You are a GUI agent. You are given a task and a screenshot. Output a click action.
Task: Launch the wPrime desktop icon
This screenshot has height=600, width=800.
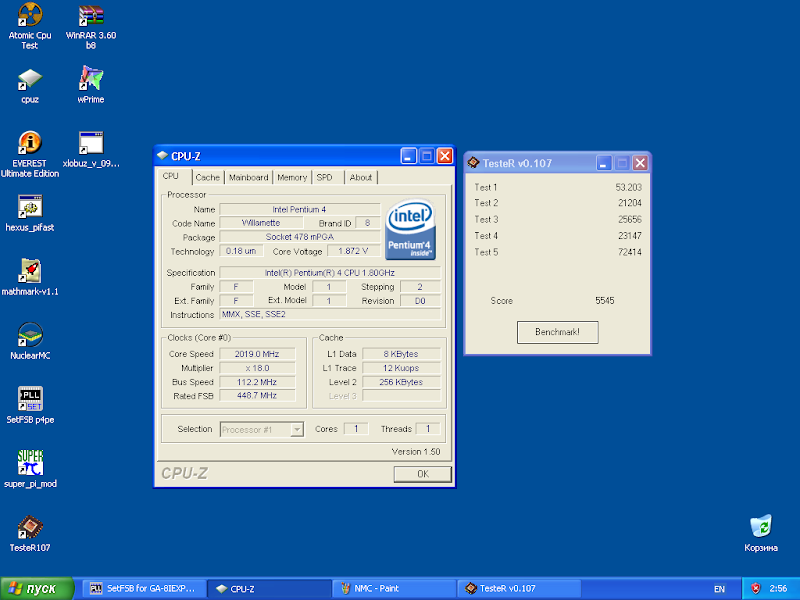pos(91,79)
